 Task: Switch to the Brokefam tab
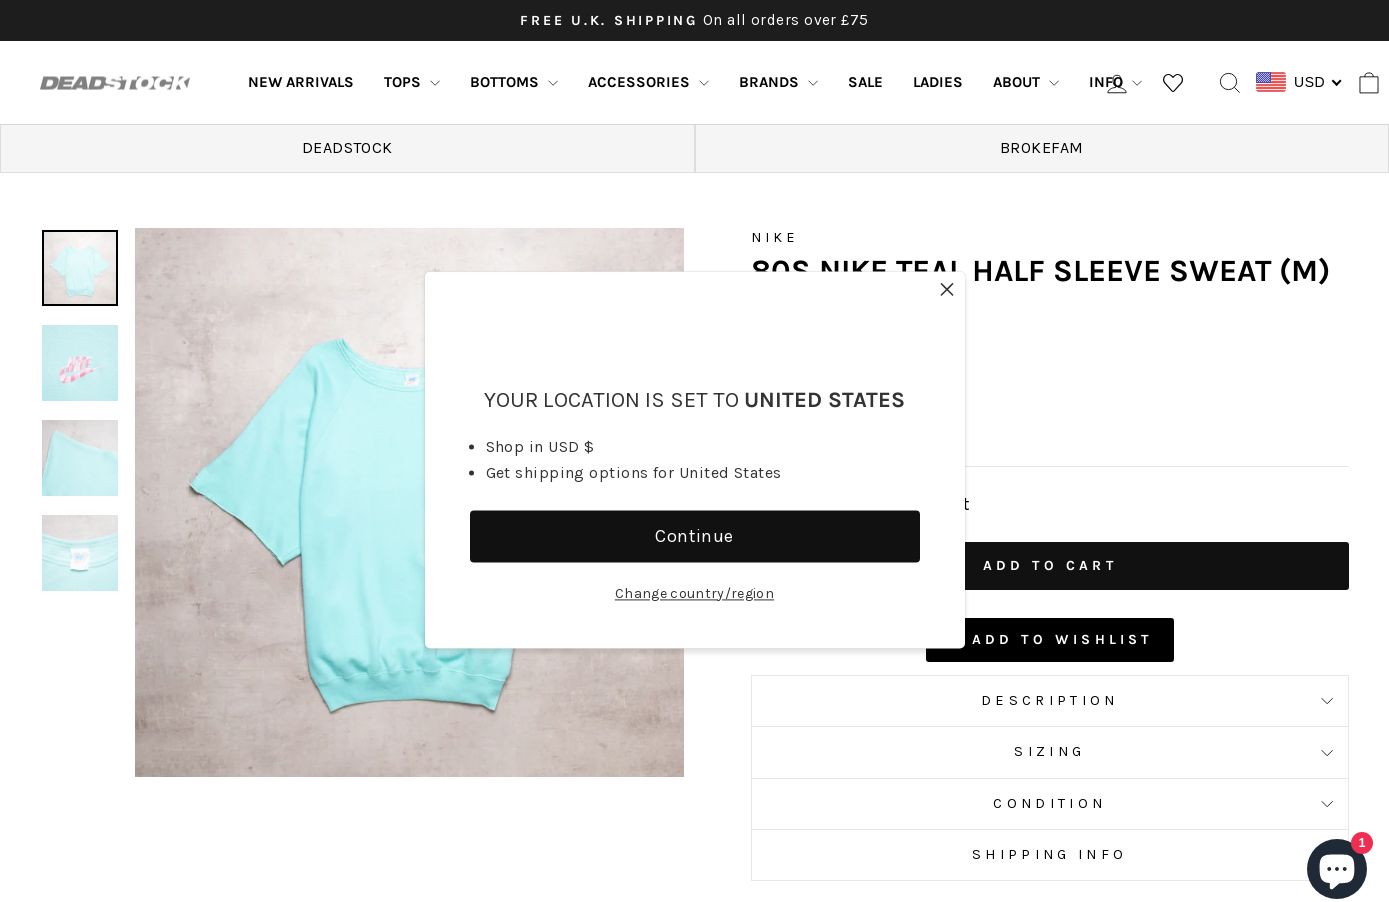point(1042,148)
